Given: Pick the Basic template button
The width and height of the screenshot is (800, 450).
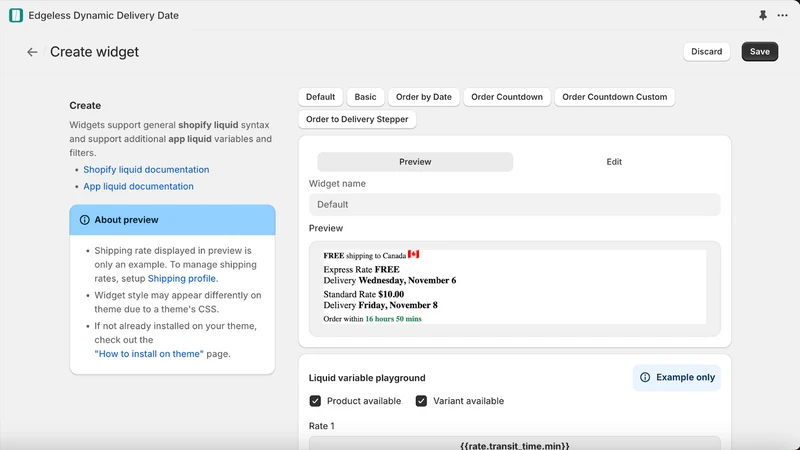Looking at the screenshot, I should (x=365, y=97).
